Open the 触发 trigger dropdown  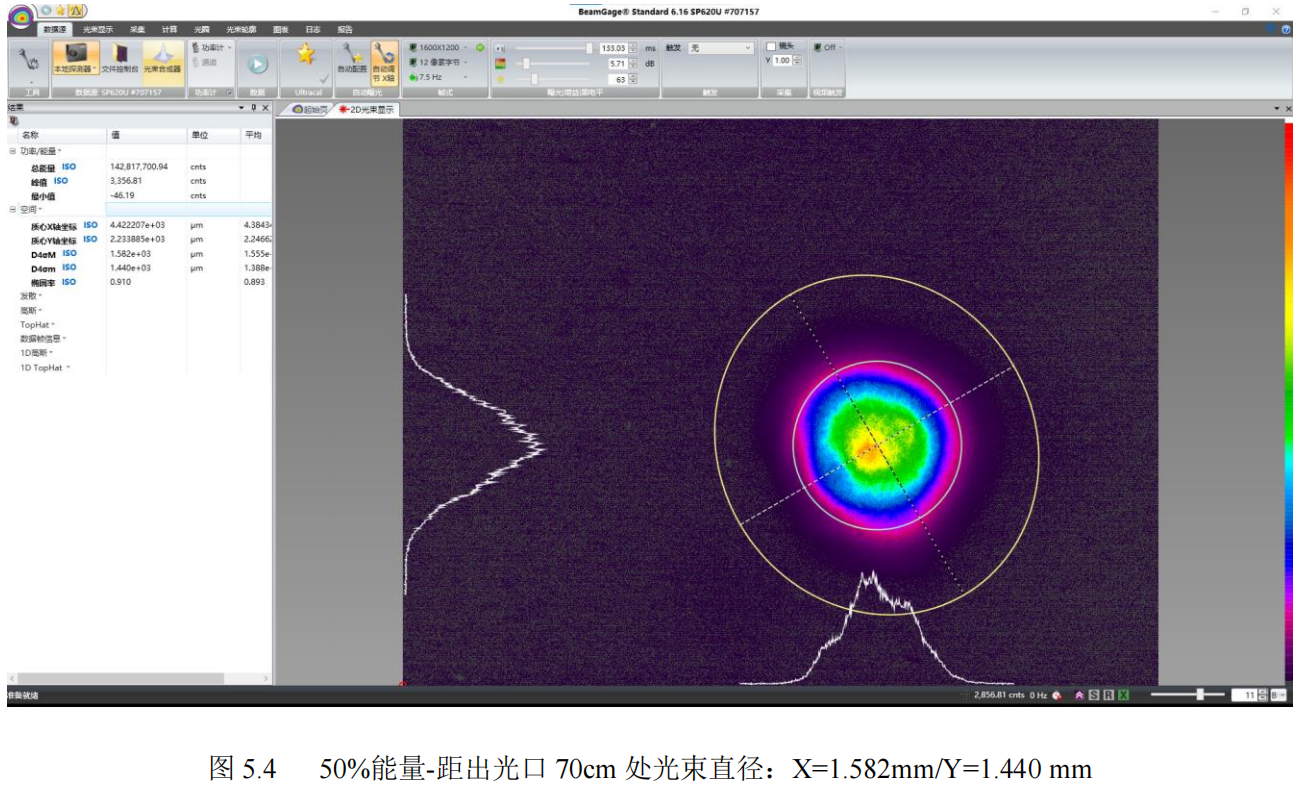[720, 47]
